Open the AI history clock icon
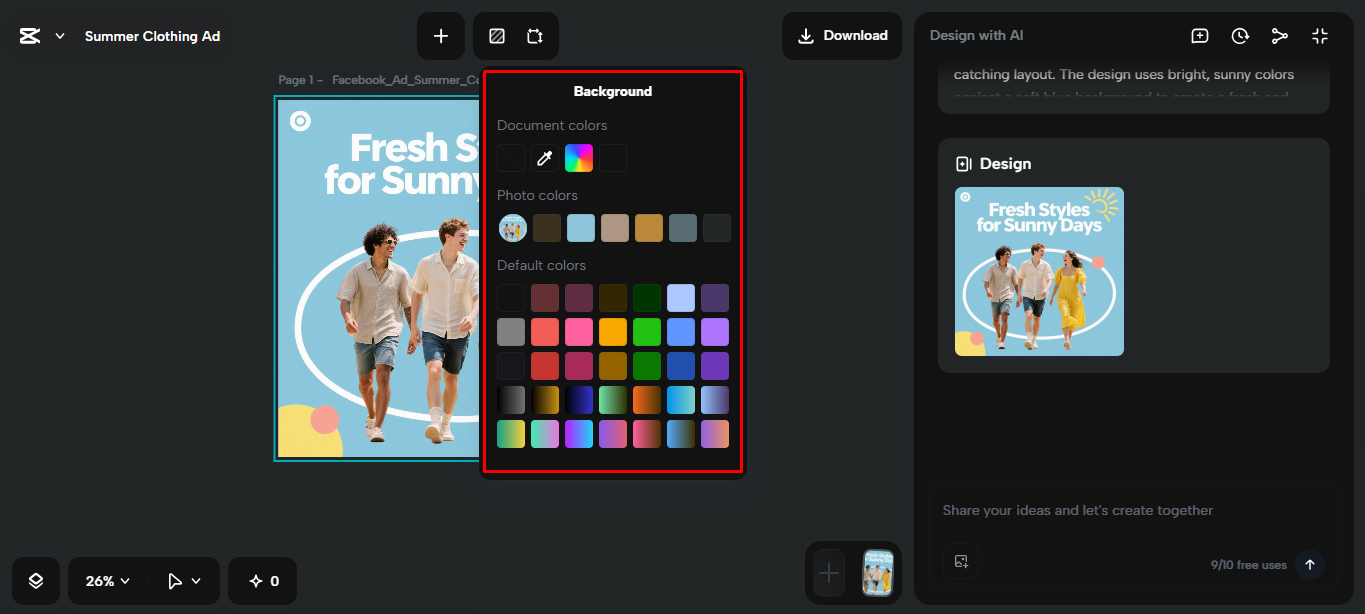 pos(1240,36)
